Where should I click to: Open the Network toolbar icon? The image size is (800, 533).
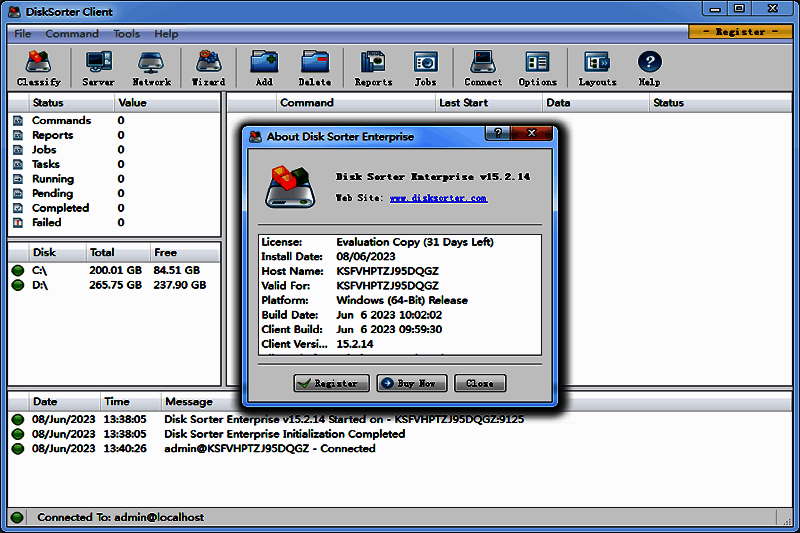click(152, 68)
